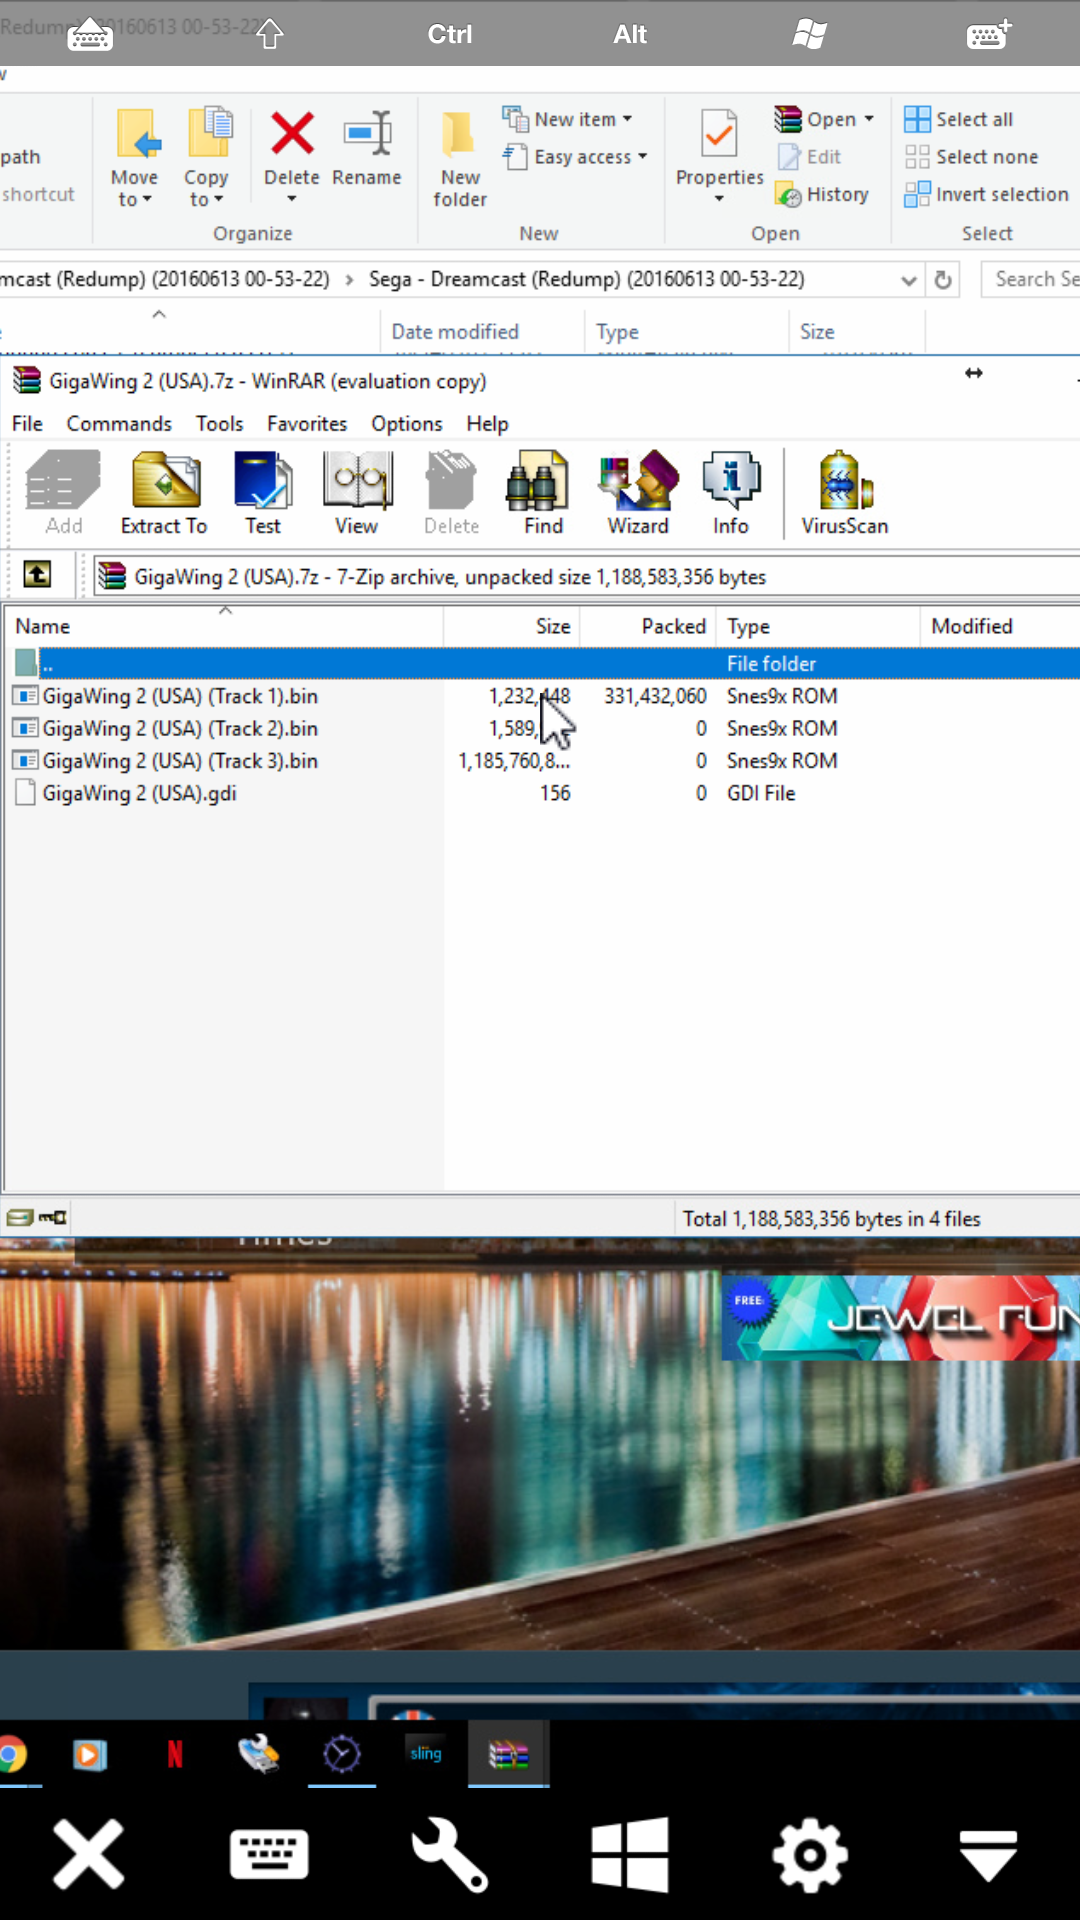1080x1920 pixels.
Task: Open Sling from the taskbar
Action: (x=425, y=1754)
